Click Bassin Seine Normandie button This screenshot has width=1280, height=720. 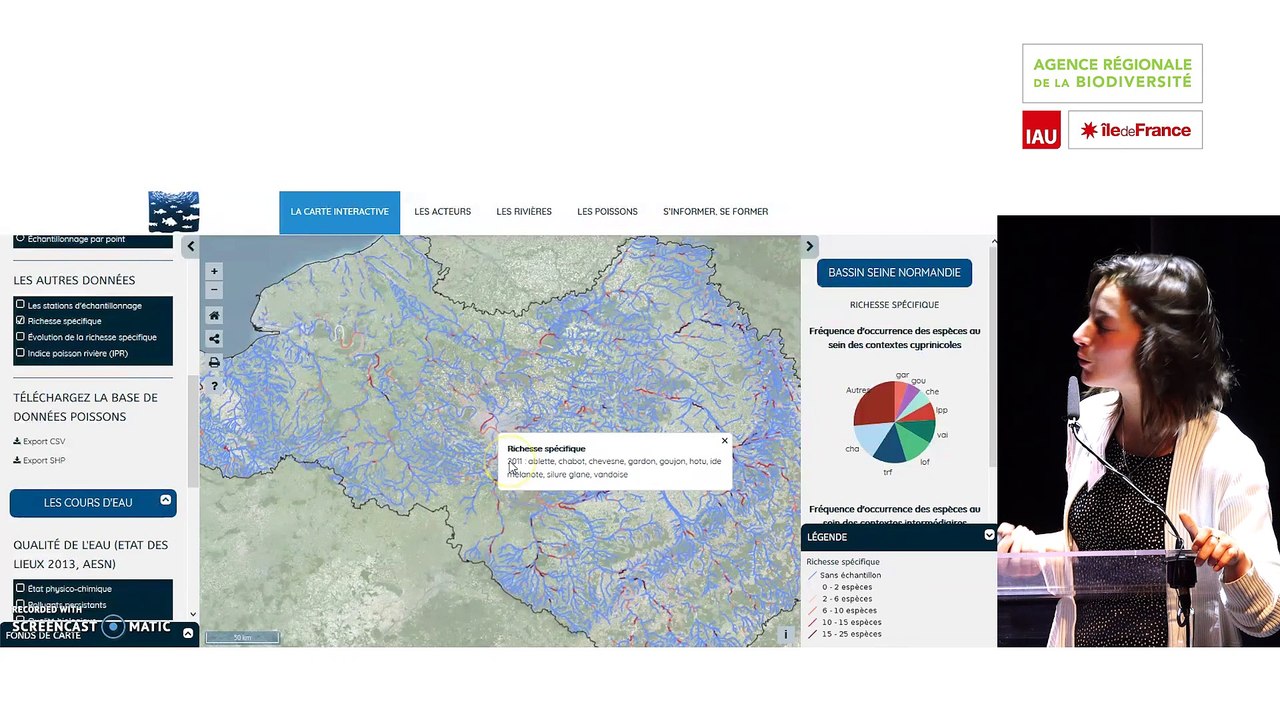[x=894, y=272]
